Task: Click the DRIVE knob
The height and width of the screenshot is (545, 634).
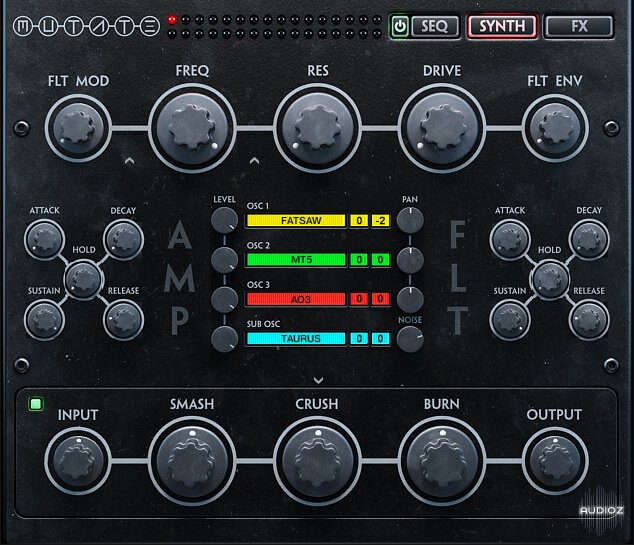Action: pyautogui.click(x=442, y=128)
